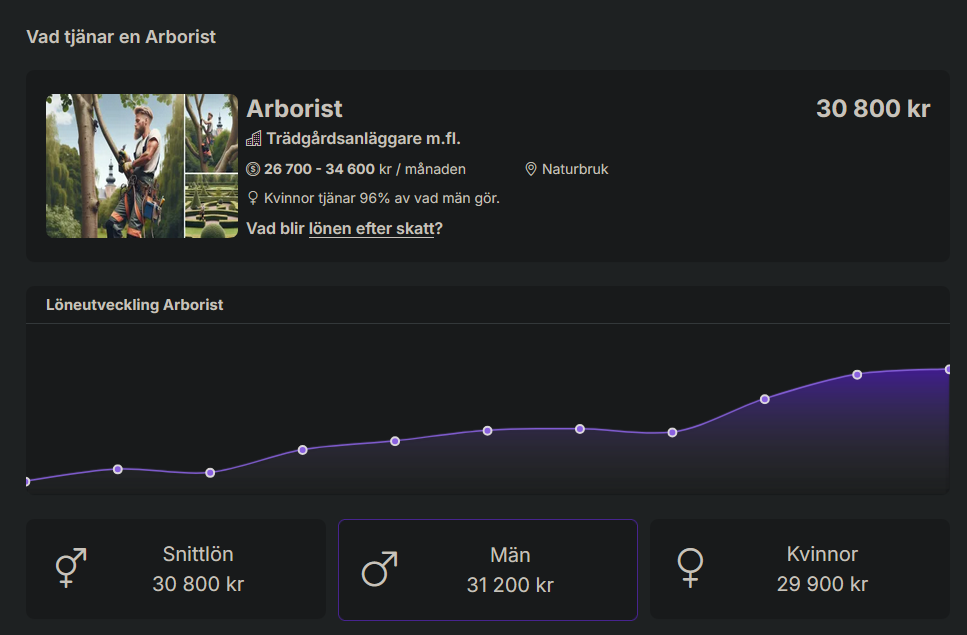Open the Trädgårdsanläggare m.fl. category
This screenshot has height=635, width=967.
[363, 139]
